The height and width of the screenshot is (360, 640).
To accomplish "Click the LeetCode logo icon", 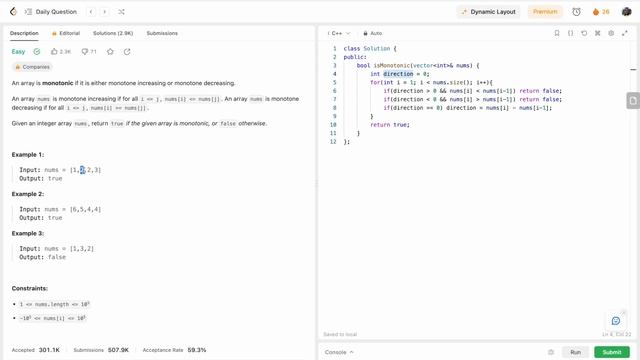I will coord(13,11).
